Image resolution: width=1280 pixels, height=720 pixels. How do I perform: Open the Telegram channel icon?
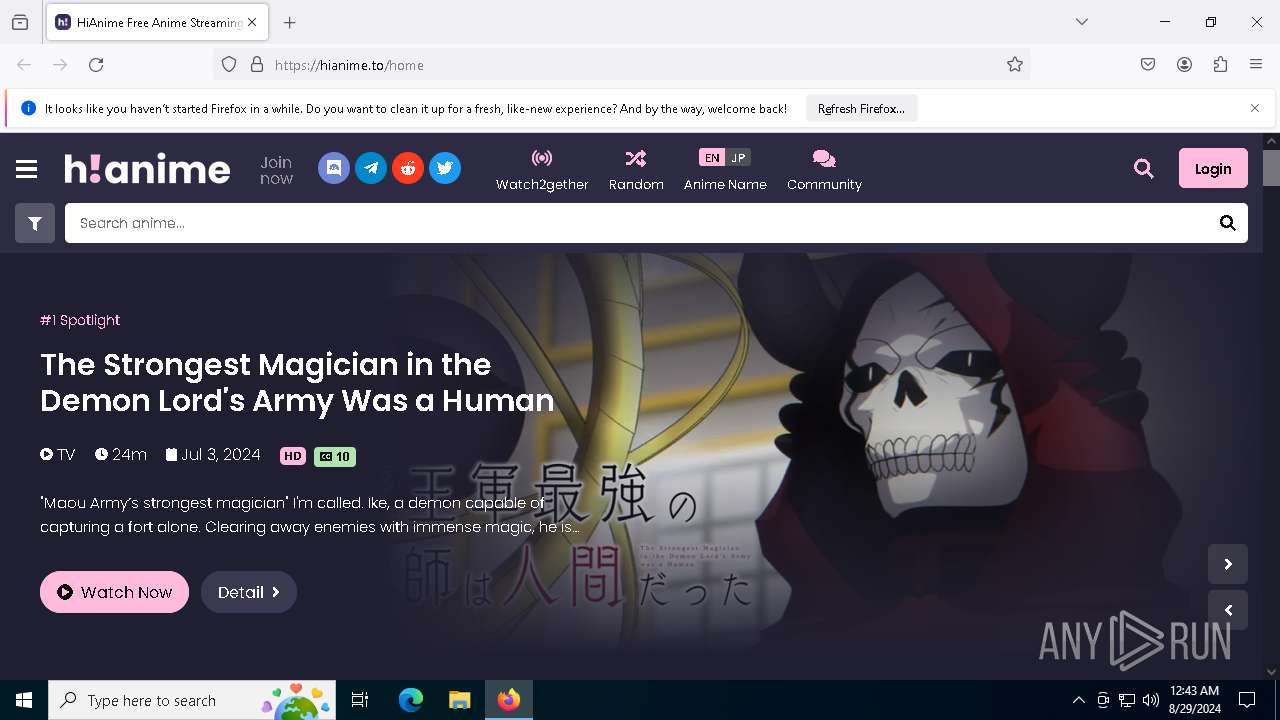[x=371, y=168]
